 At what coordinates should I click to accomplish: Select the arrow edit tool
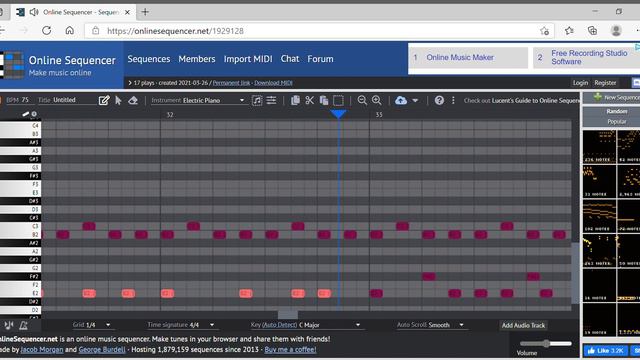coord(118,100)
